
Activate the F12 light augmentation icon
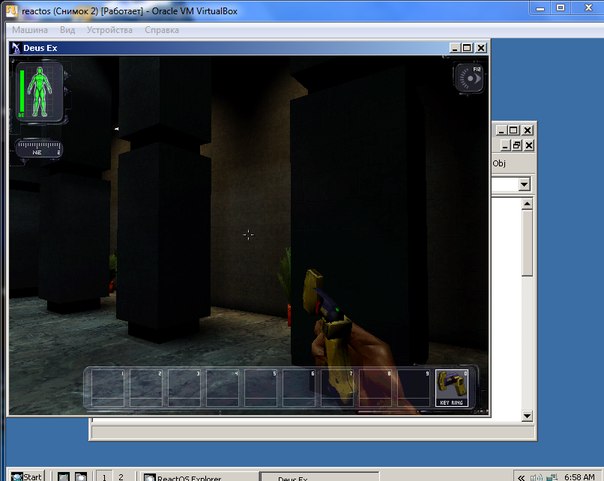tap(470, 78)
